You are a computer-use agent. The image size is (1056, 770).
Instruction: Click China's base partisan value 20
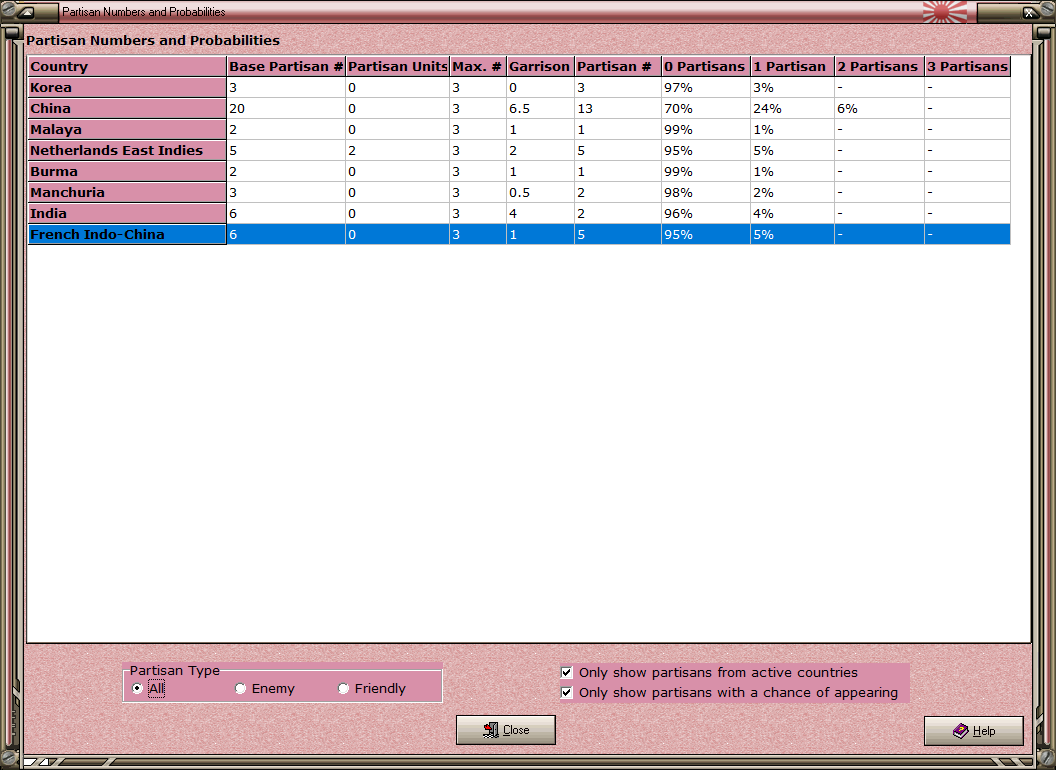click(x=286, y=108)
